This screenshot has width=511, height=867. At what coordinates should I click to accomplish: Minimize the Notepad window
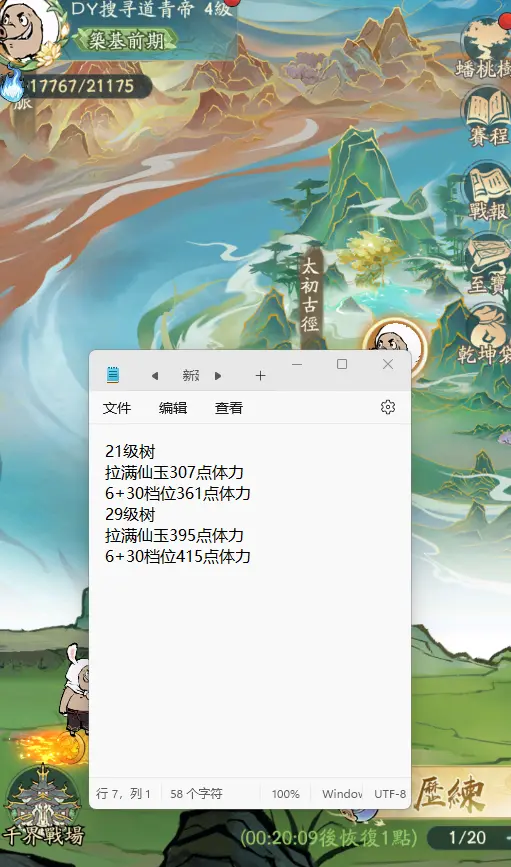(x=297, y=364)
